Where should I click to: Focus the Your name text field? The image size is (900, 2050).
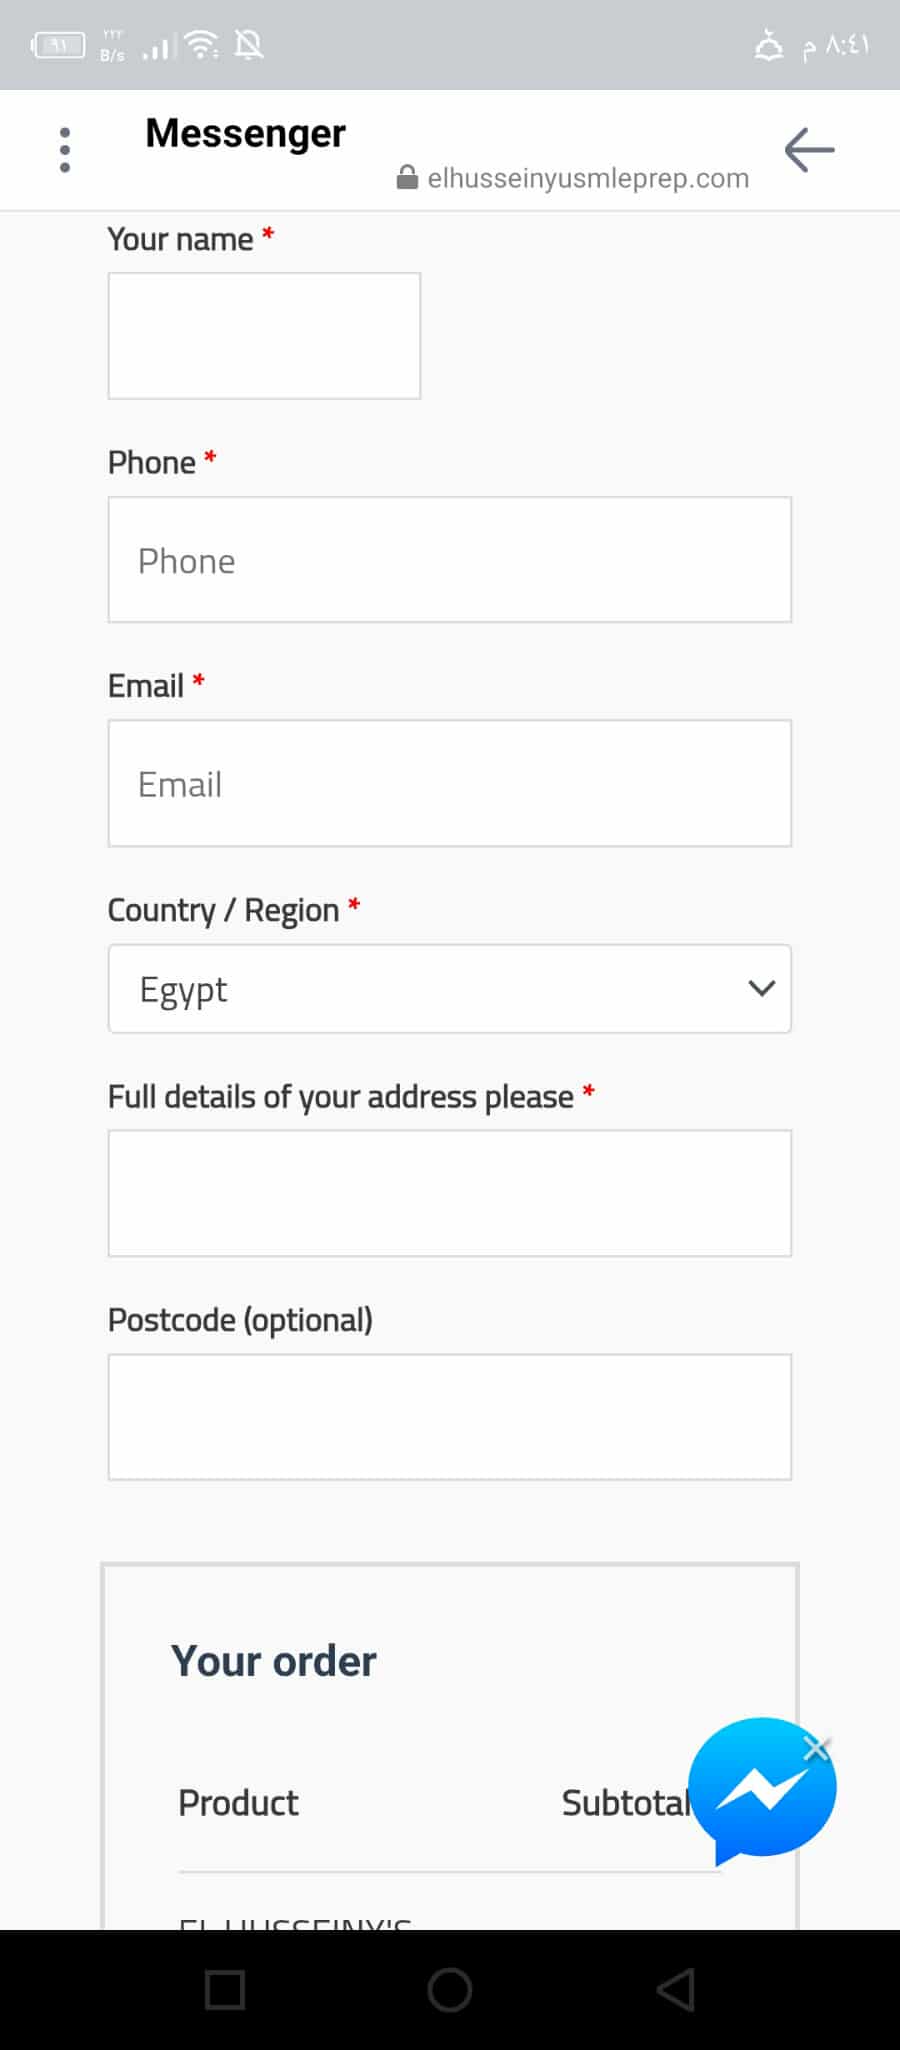[x=264, y=336]
